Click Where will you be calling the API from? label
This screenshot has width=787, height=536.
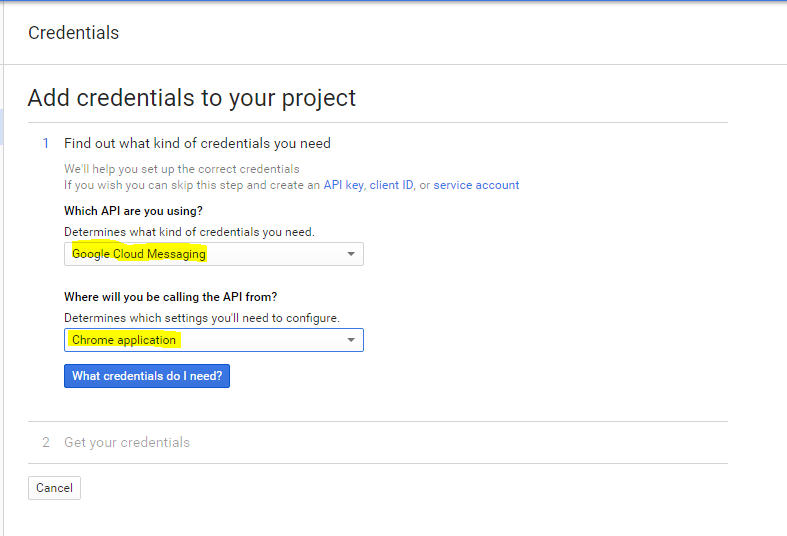tap(171, 297)
